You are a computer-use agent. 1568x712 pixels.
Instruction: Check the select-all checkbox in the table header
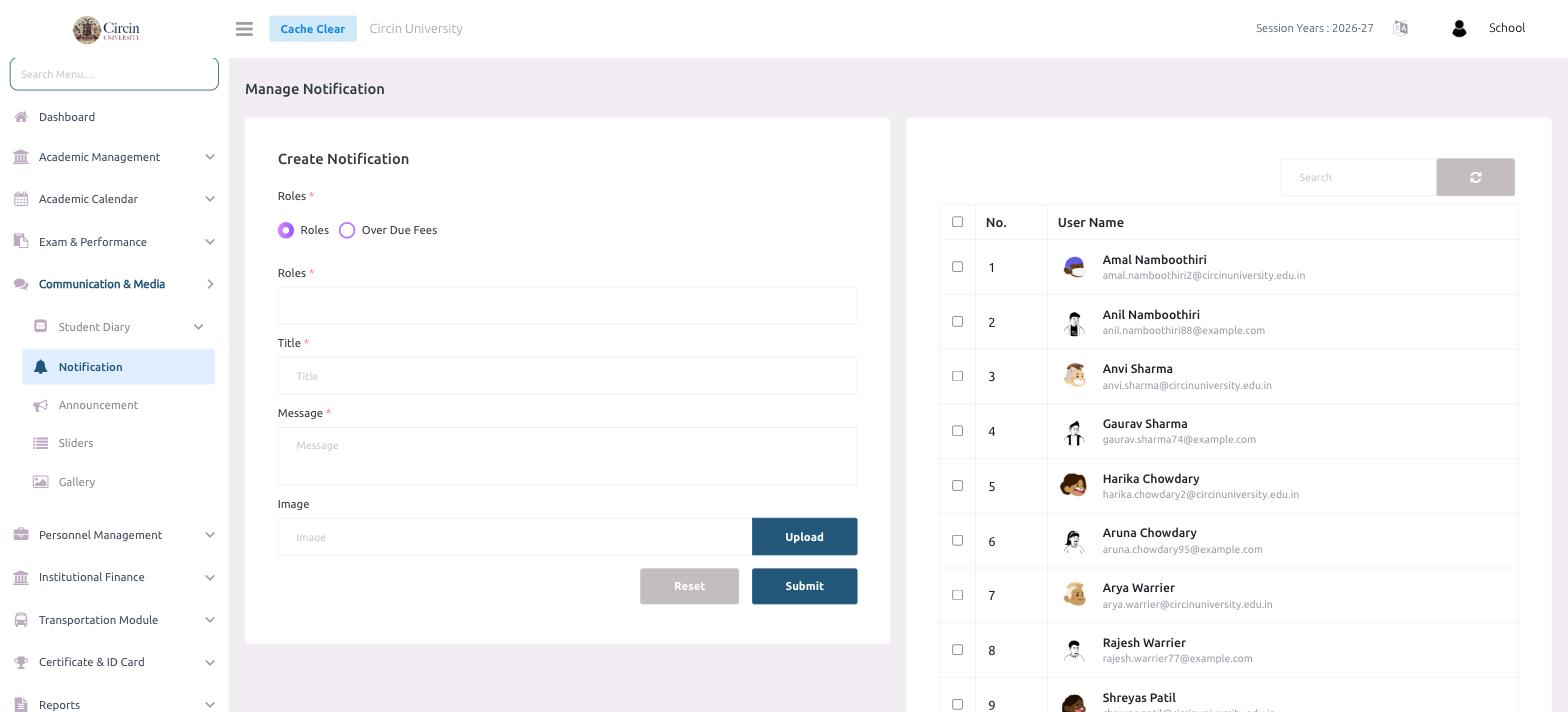pyautogui.click(x=957, y=222)
